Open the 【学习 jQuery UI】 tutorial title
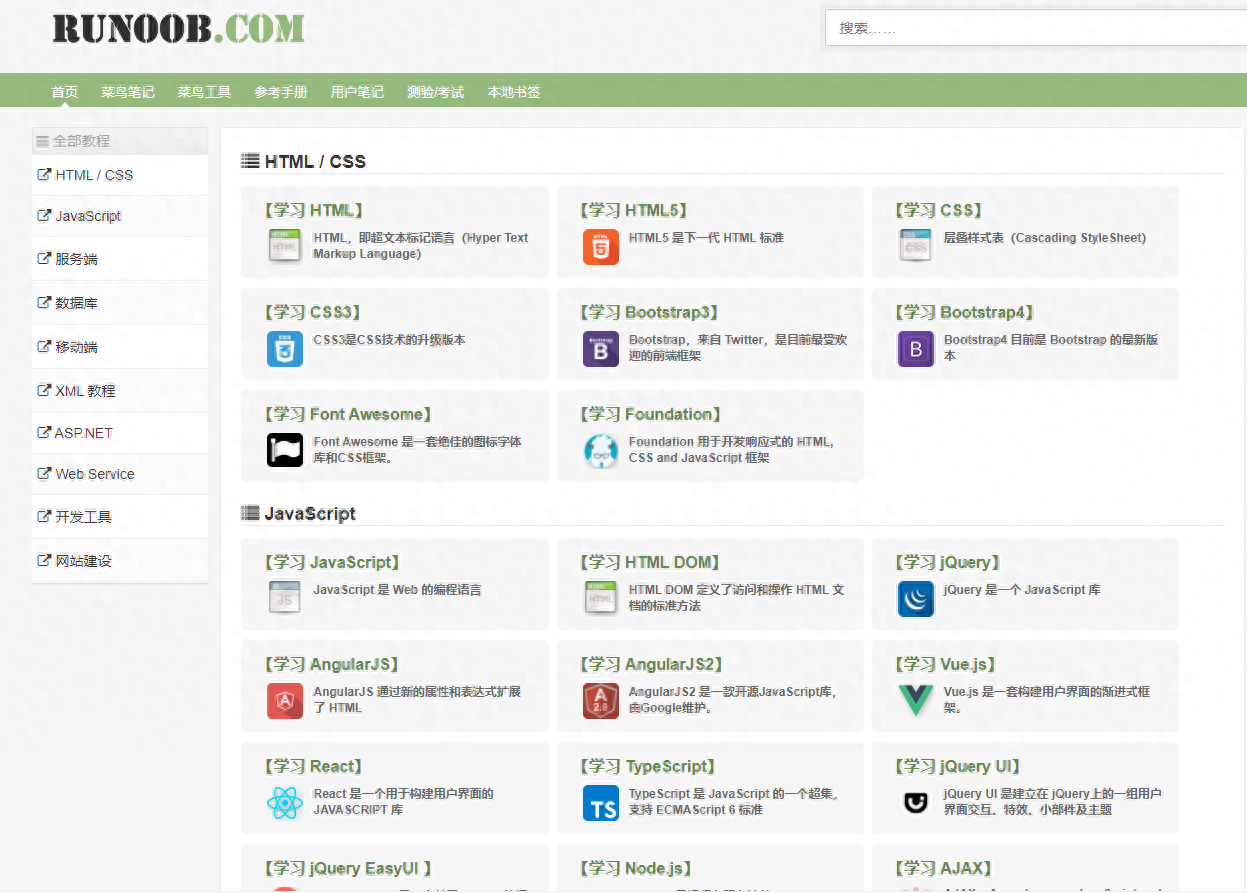The height and width of the screenshot is (893, 1247). [957, 766]
